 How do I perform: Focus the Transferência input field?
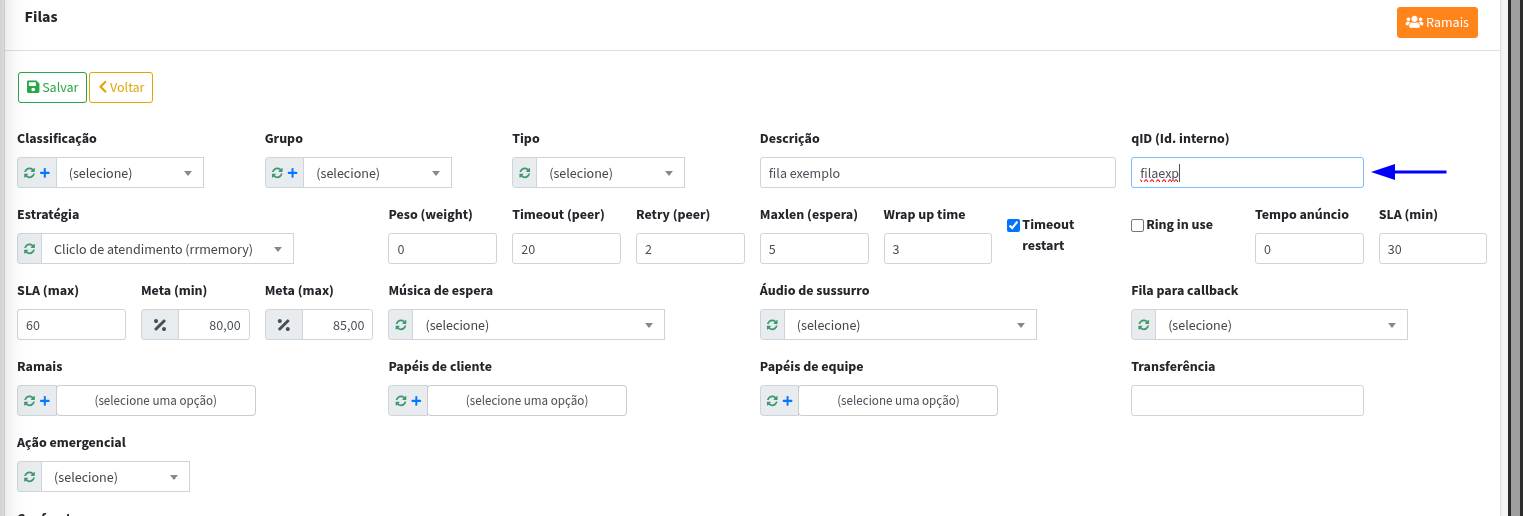coord(1247,401)
